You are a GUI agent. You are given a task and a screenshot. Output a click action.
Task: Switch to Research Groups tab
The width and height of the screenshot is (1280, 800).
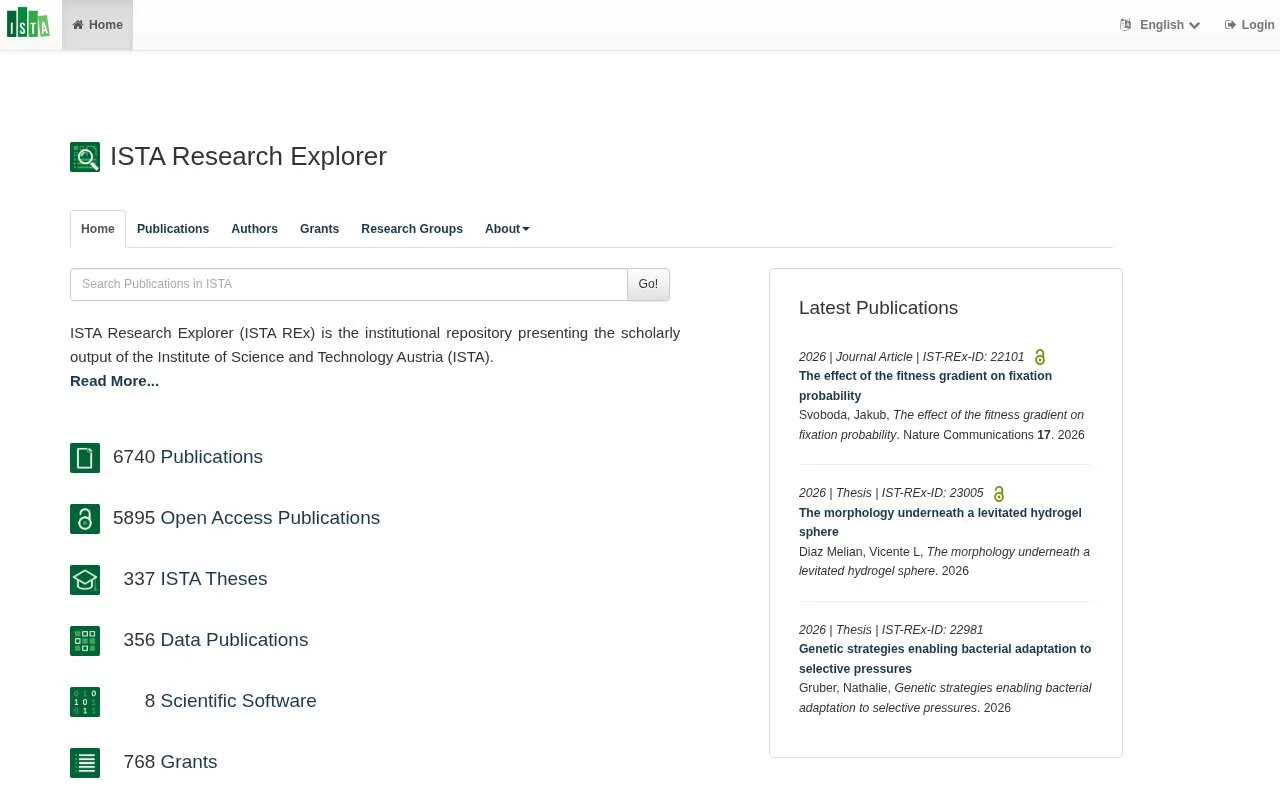(x=412, y=229)
